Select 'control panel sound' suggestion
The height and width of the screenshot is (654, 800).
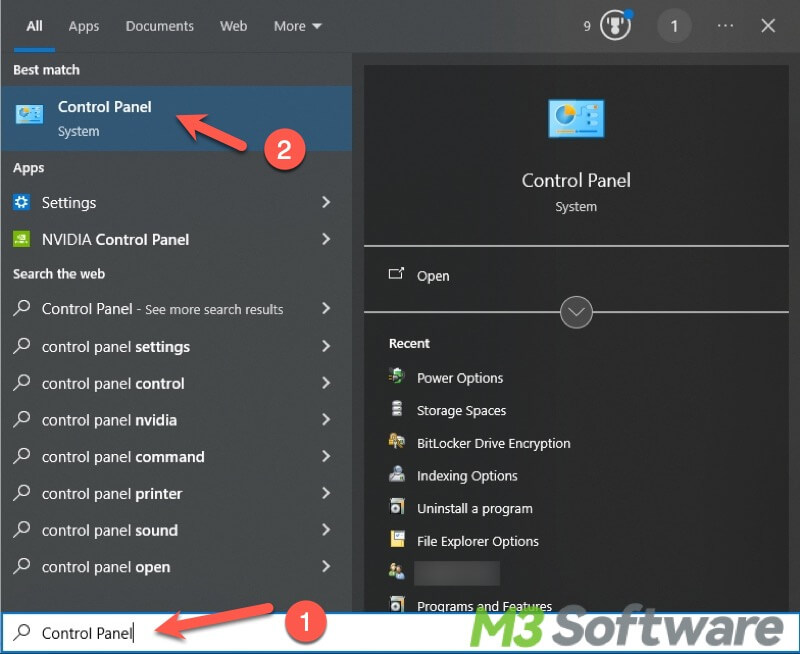176,530
